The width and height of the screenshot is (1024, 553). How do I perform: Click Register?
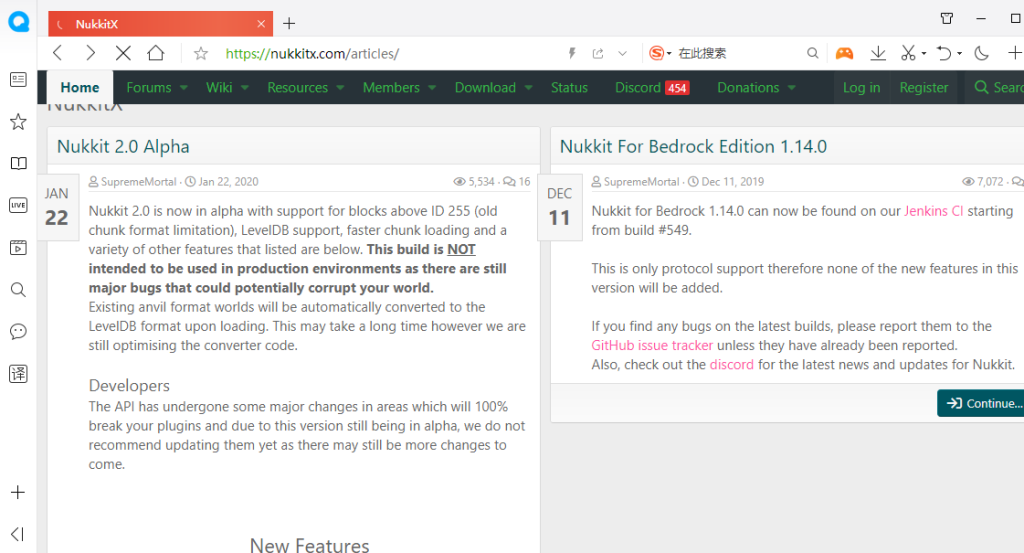pyautogui.click(x=923, y=87)
